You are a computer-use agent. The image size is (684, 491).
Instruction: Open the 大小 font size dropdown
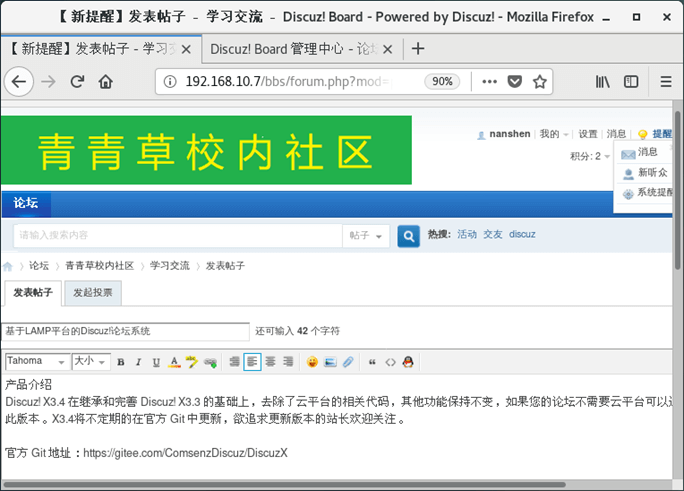[x=91, y=361]
